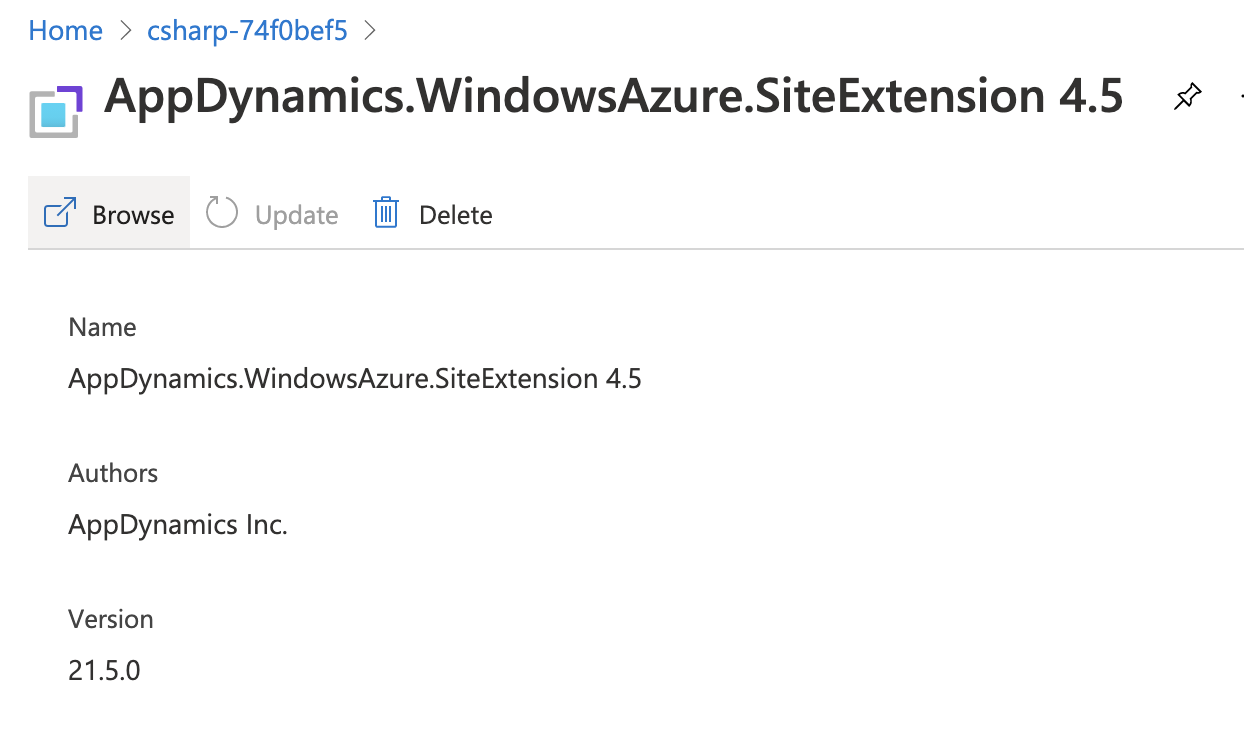Image resolution: width=1244 pixels, height=744 pixels.
Task: Select the AppDynamics.WindowsAzure.SiteExtension 4.5 page title
Action: tap(614, 96)
